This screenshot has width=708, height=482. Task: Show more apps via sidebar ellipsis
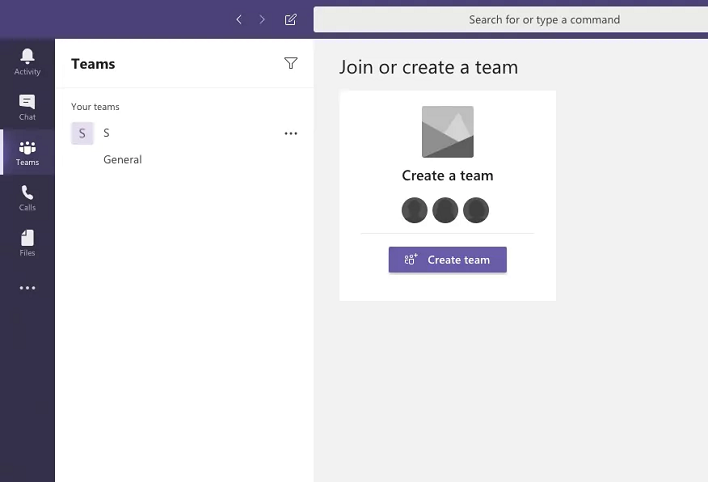[x=27, y=288]
